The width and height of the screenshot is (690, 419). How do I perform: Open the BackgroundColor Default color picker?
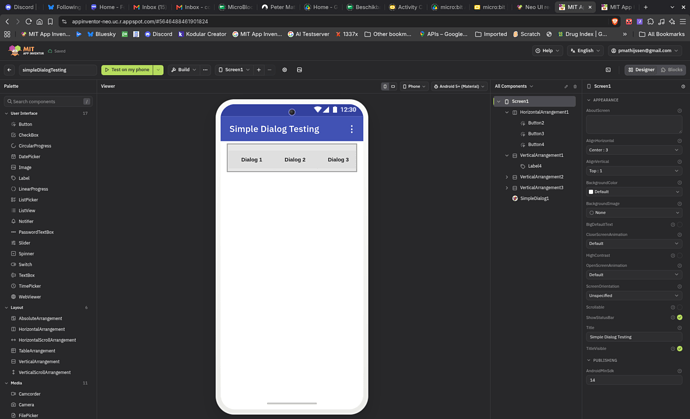click(x=634, y=192)
